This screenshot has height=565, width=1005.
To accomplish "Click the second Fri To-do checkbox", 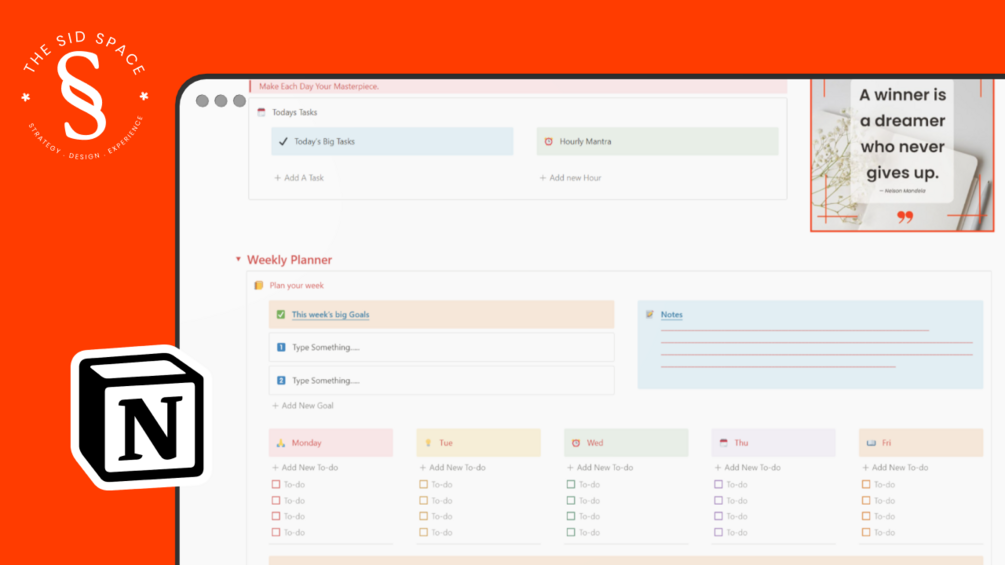I will click(866, 500).
